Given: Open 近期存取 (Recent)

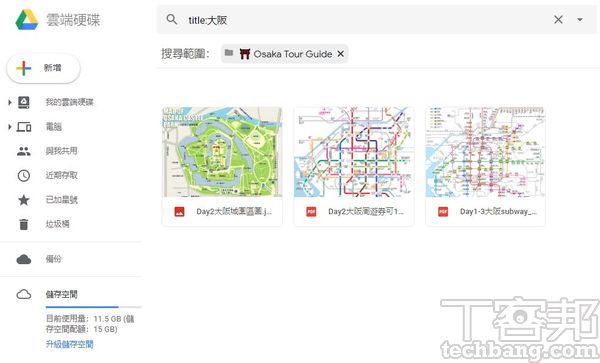Looking at the screenshot, I should (x=62, y=175).
